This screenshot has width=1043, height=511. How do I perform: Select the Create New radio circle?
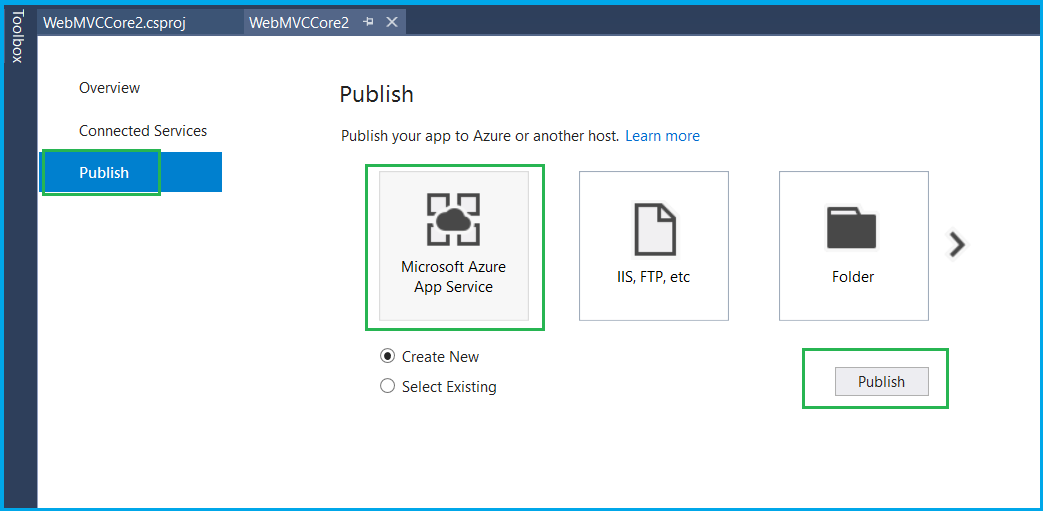click(x=388, y=356)
